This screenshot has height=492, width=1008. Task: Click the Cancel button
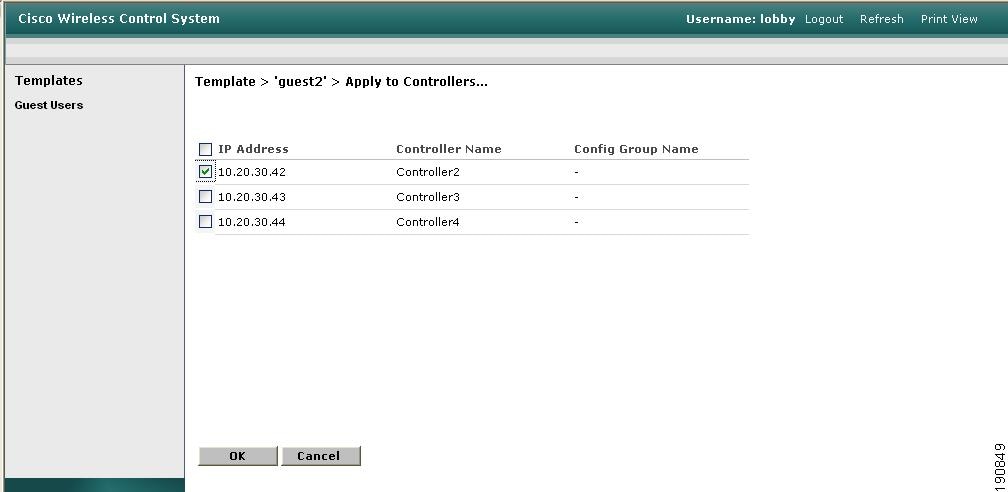321,456
